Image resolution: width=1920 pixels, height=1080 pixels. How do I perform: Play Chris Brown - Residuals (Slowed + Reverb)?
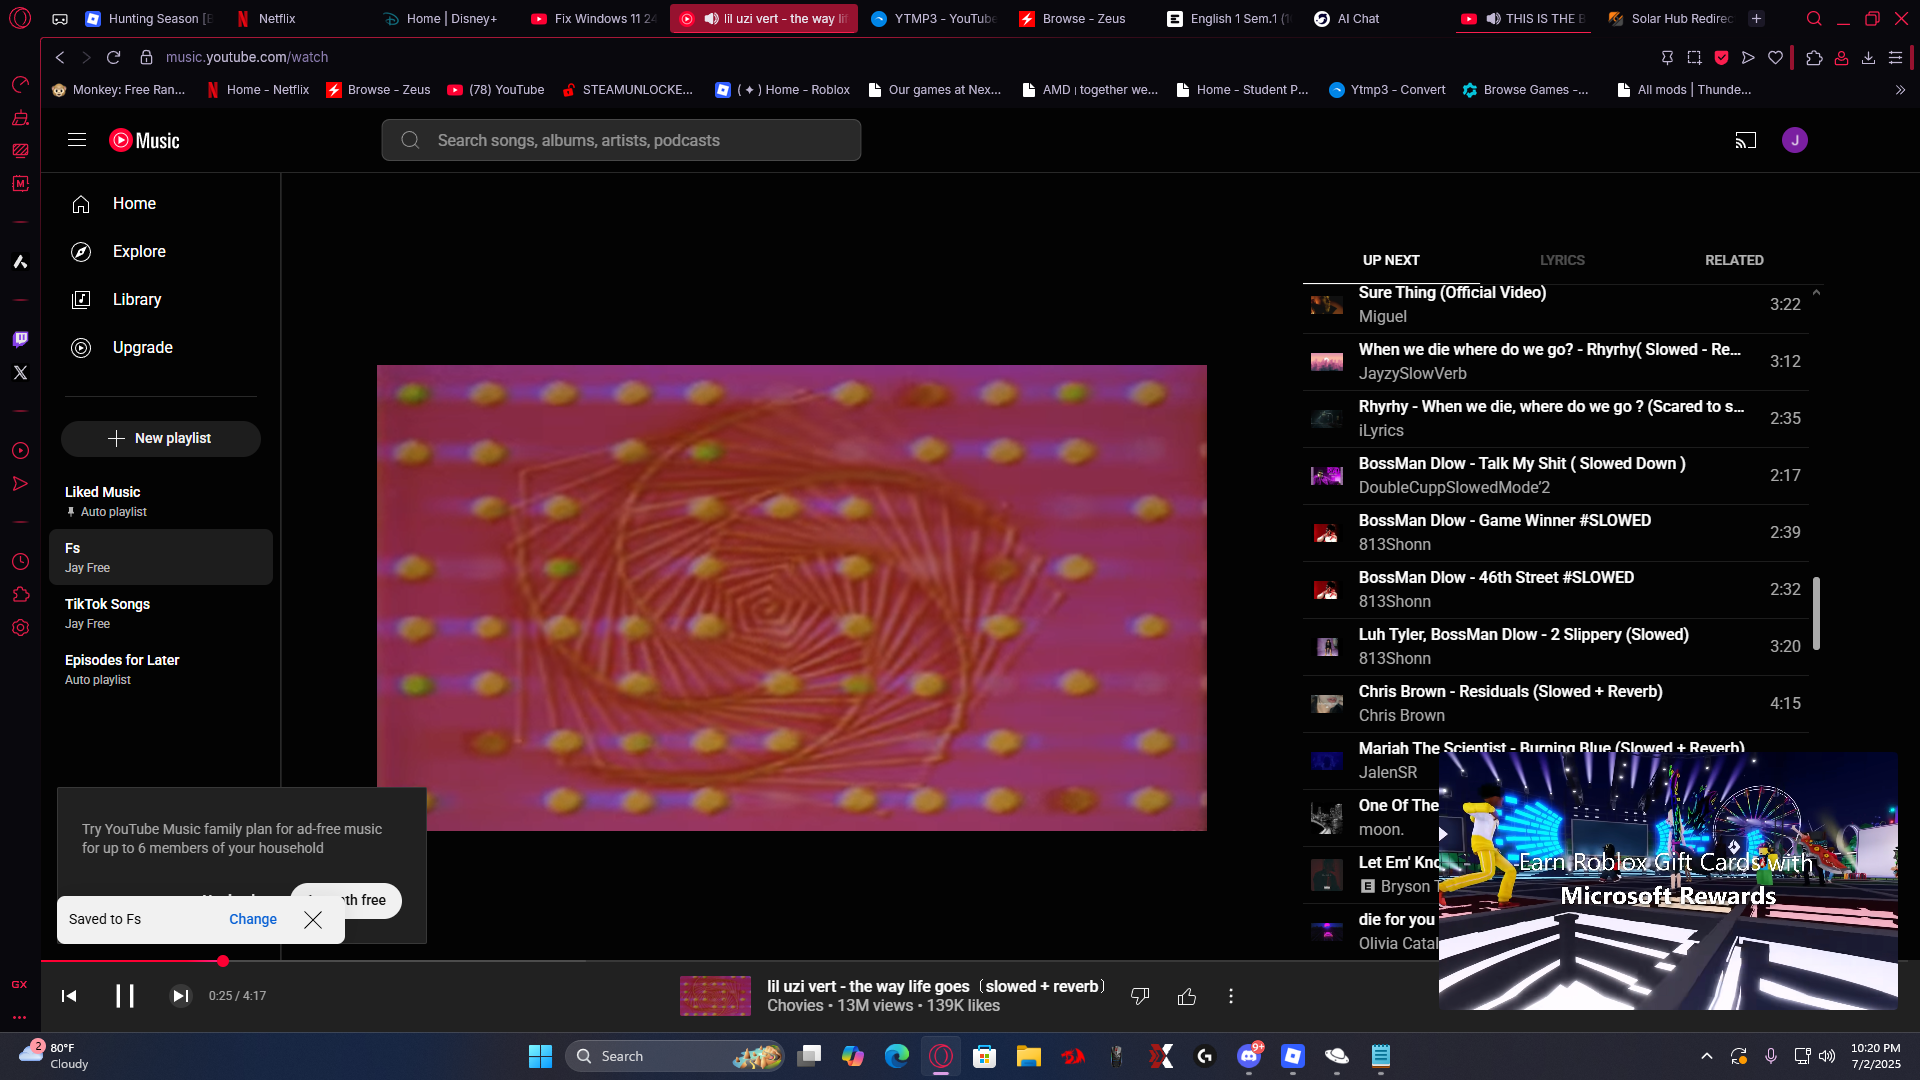click(1556, 704)
